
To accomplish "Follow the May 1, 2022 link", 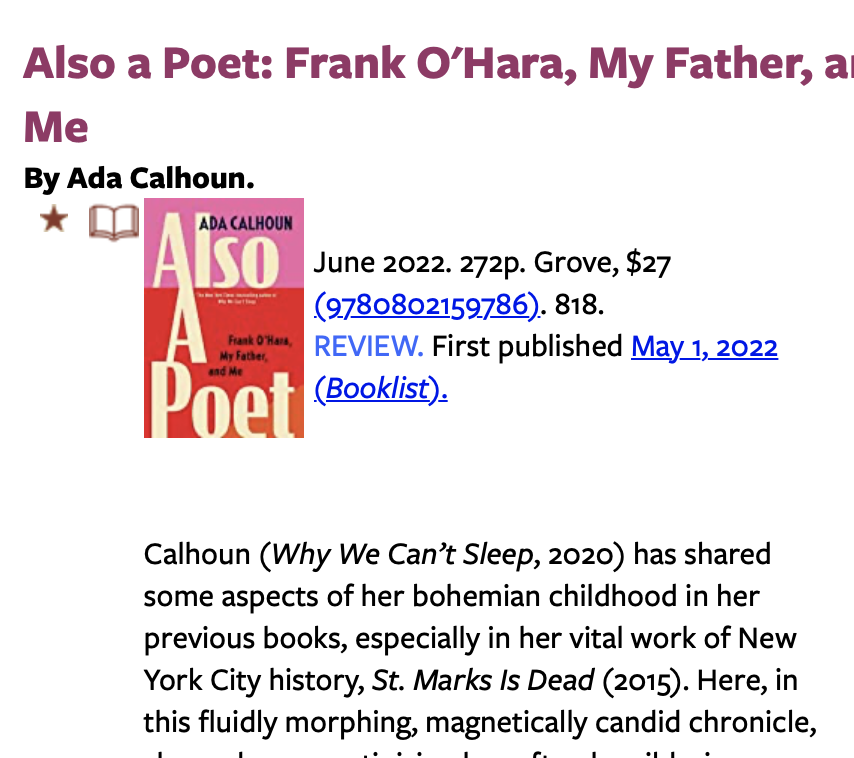I will (704, 347).
